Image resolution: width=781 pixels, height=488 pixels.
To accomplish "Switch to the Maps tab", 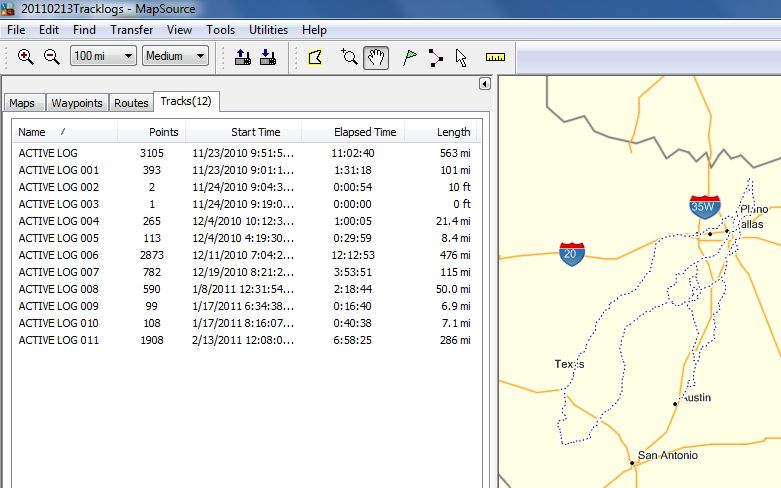I will click(22, 103).
